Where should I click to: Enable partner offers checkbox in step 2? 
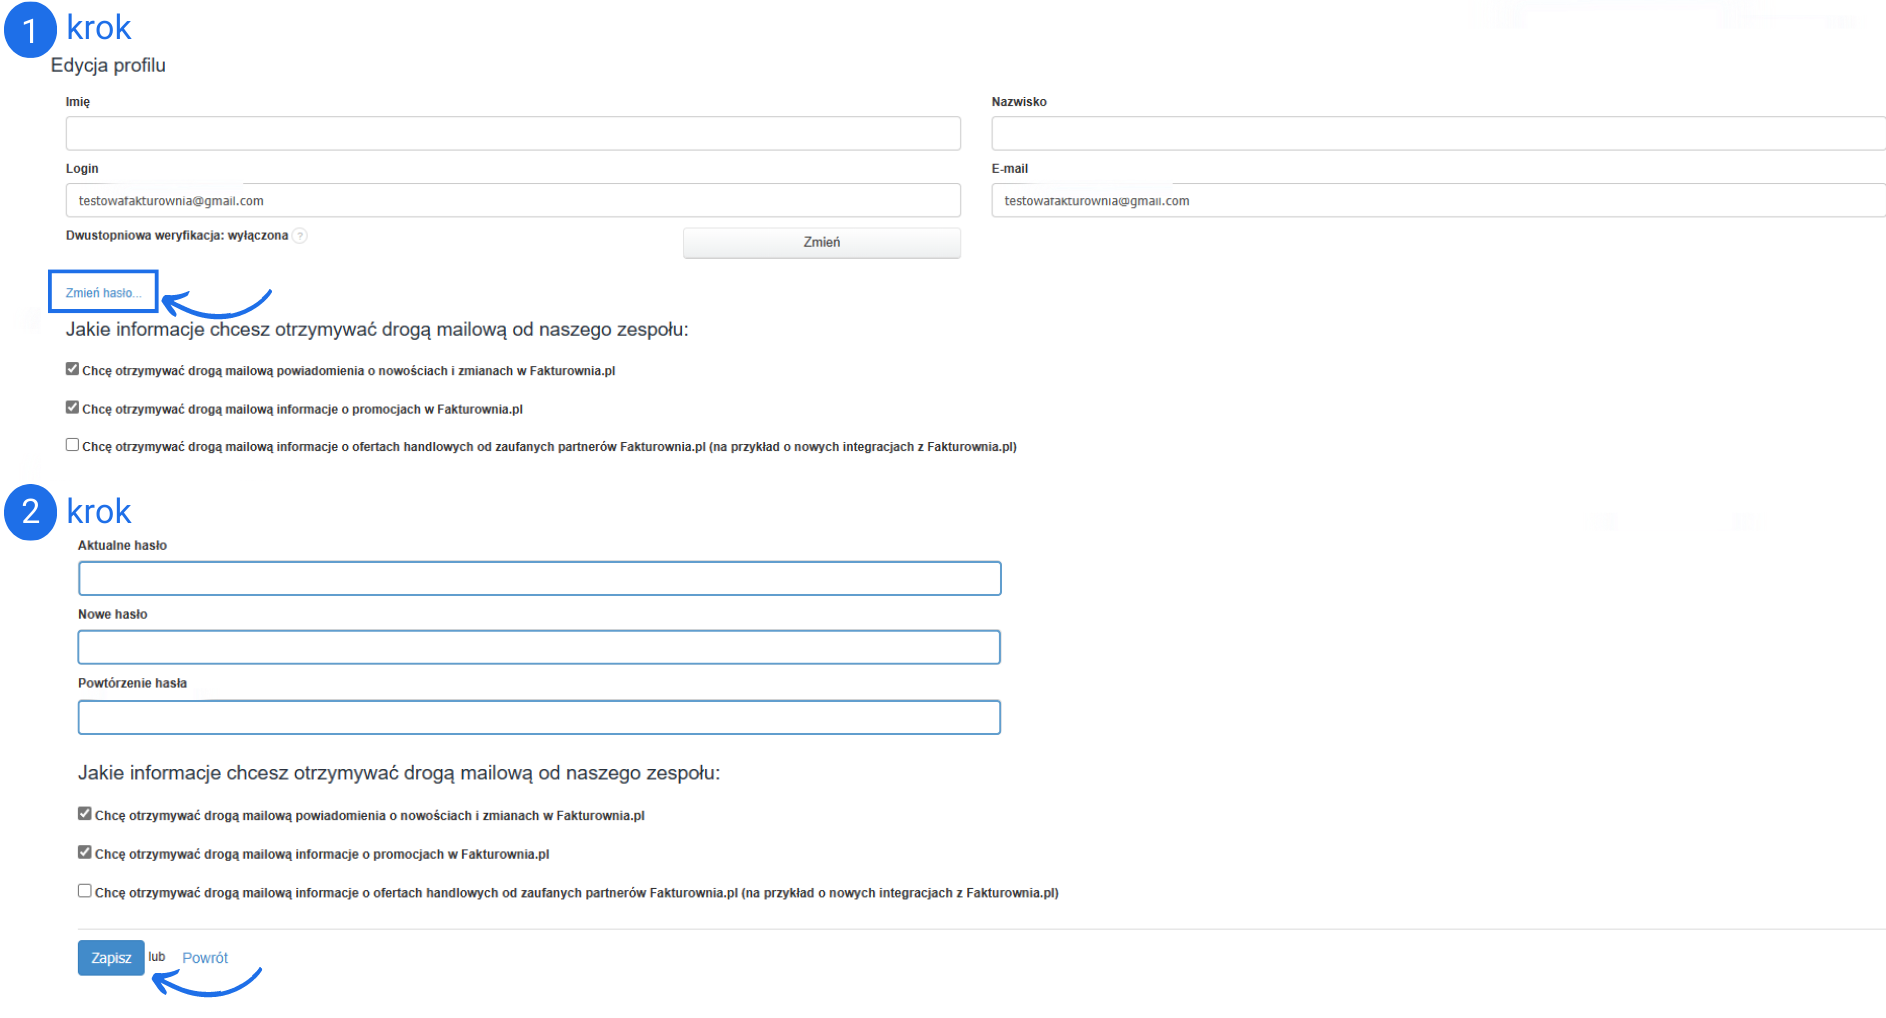pyautogui.click(x=85, y=891)
